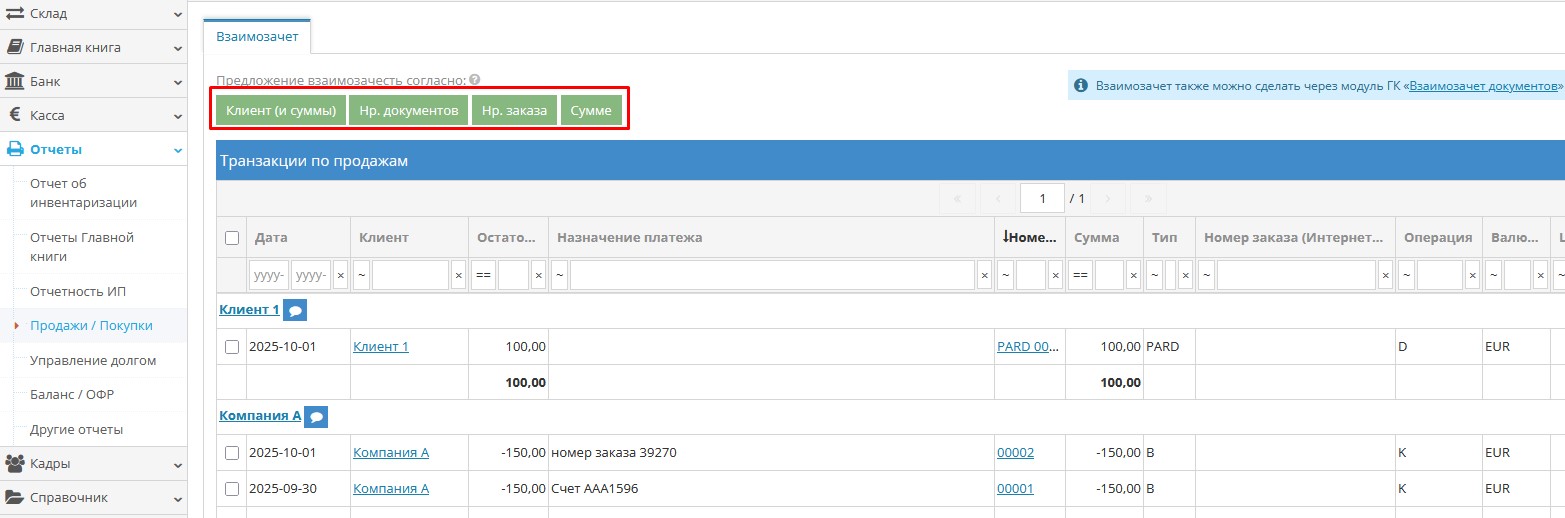Toggle the select-all checkbox in table header

coord(232,238)
